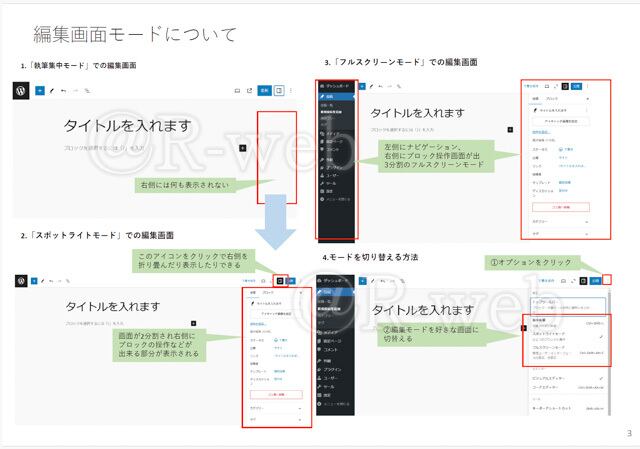640x449 pixels.
Task: Click the blue 公開 button in screenshot 3
Action: [x=576, y=86]
